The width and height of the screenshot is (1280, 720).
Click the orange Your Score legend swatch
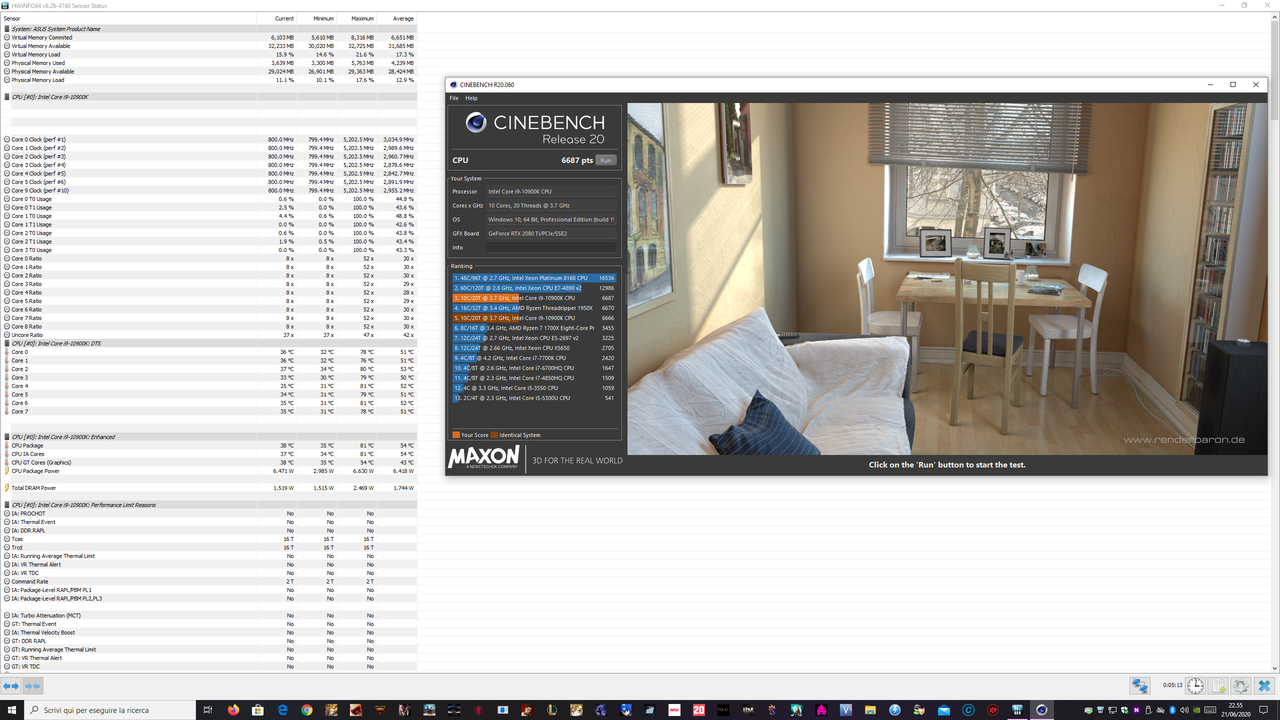click(454, 435)
